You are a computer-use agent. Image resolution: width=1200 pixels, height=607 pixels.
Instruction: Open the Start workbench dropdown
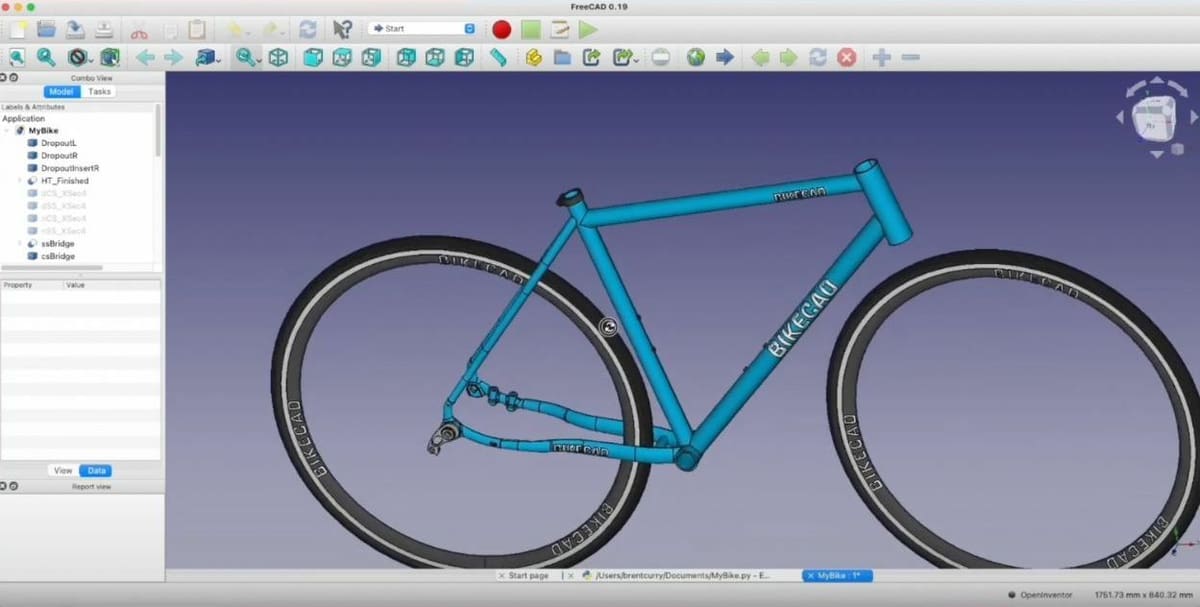422,28
